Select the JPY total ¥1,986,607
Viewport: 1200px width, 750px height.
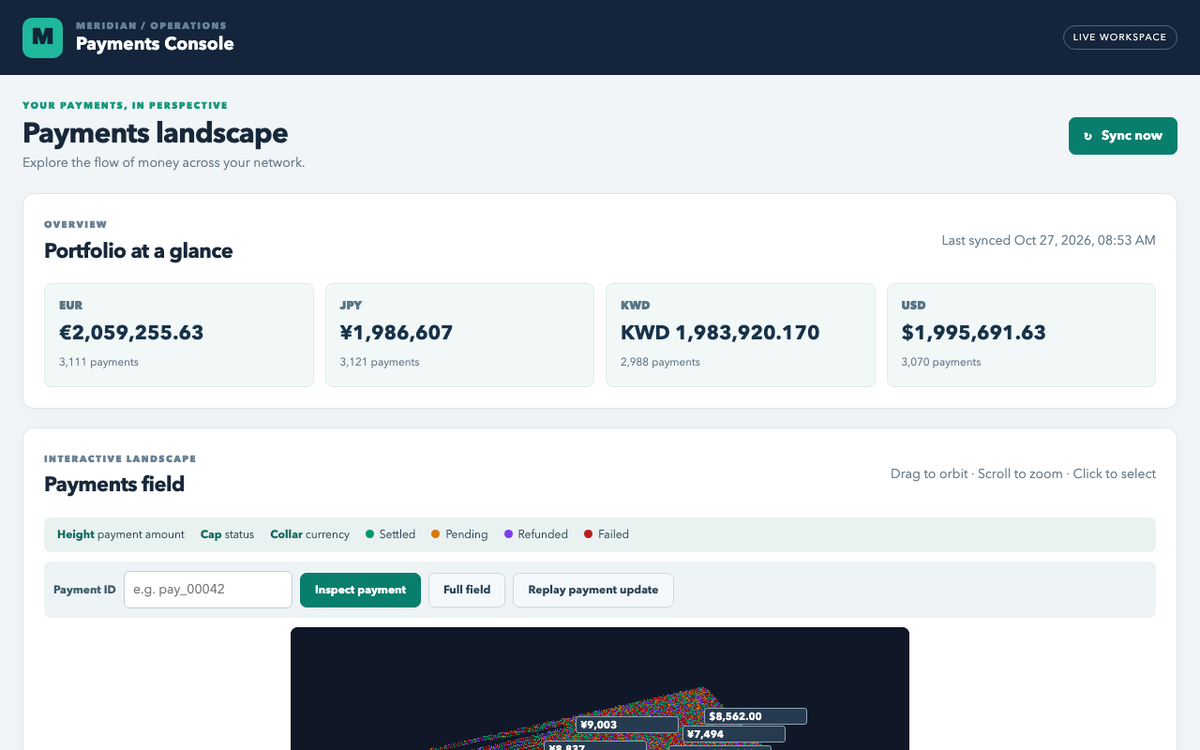pyautogui.click(x=396, y=333)
